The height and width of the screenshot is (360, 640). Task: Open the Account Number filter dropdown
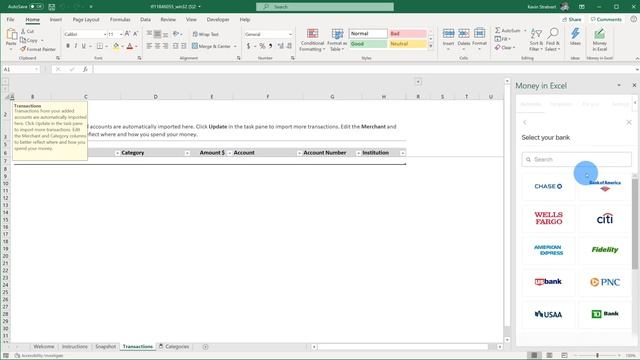[358, 153]
